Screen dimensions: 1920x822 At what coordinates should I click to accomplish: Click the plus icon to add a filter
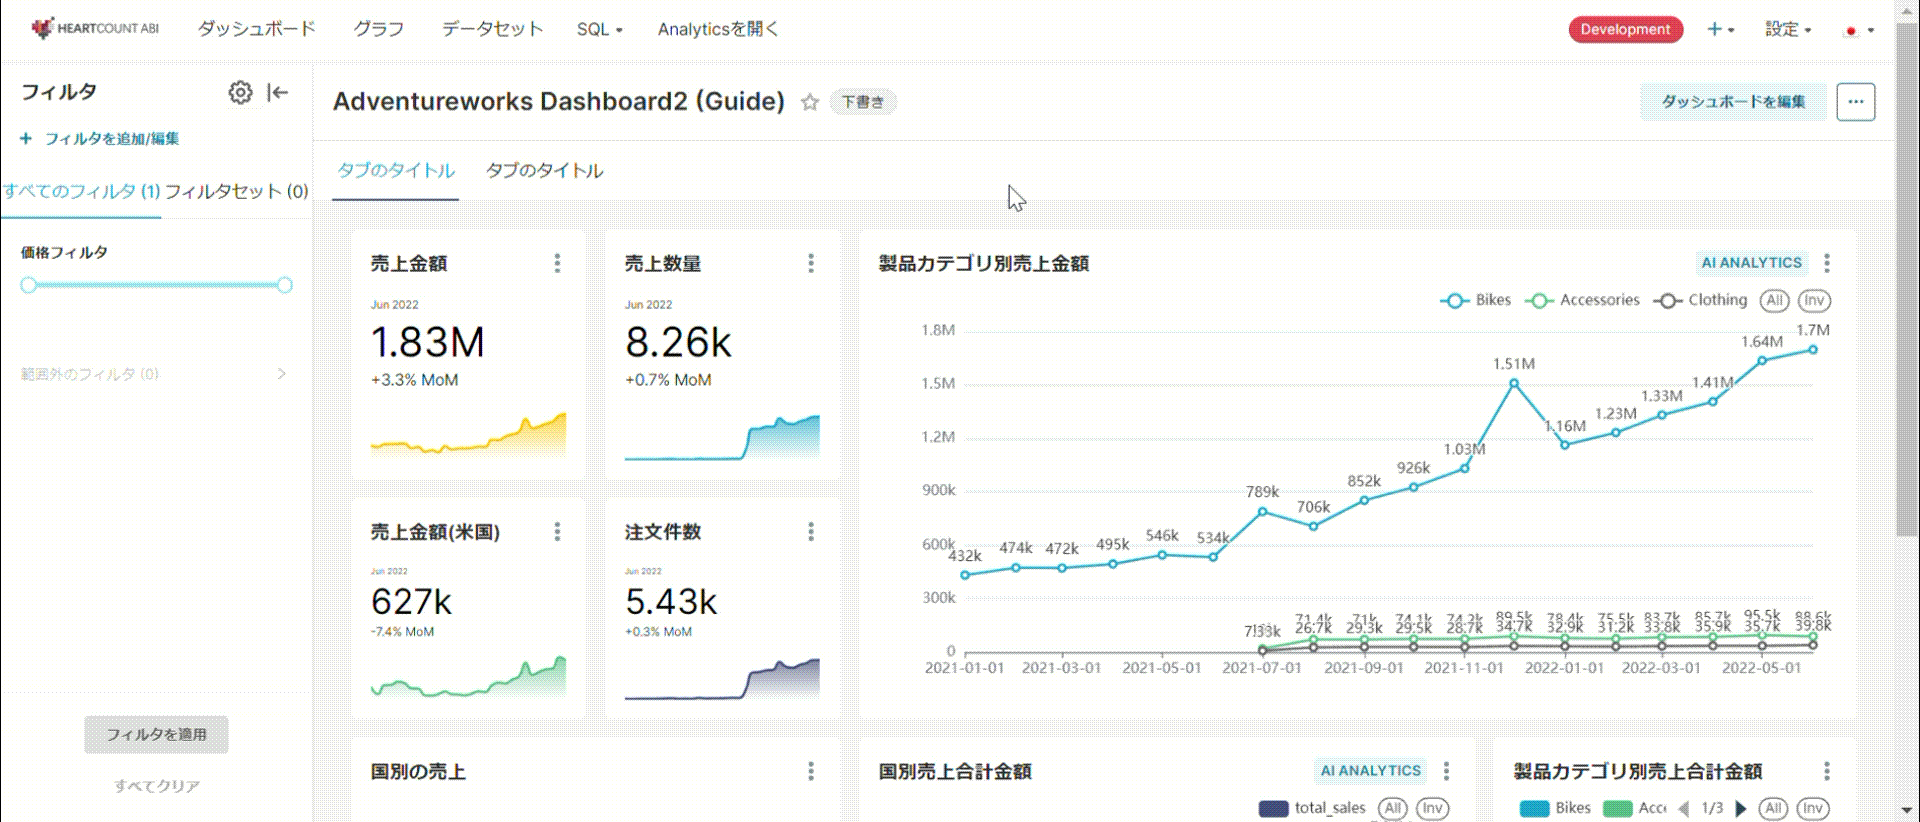click(x=26, y=139)
